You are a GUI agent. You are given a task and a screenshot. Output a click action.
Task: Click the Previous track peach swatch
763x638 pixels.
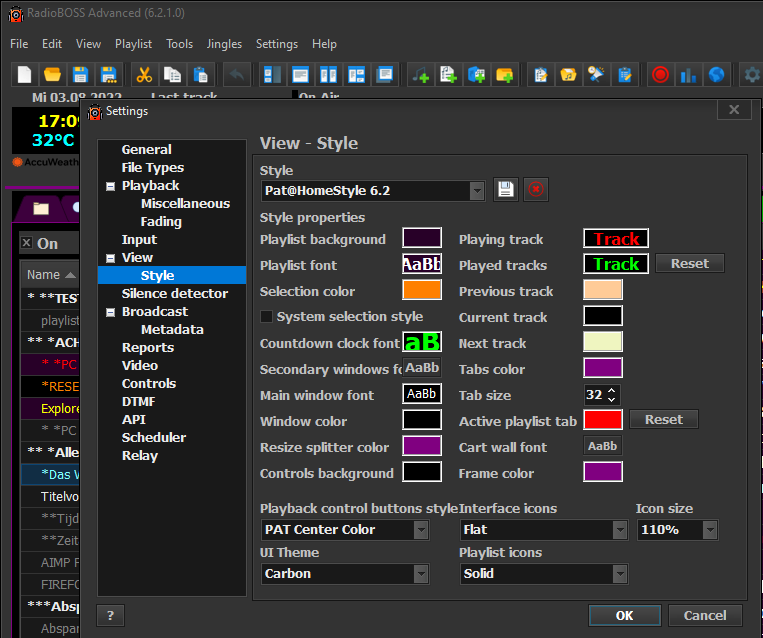point(603,290)
